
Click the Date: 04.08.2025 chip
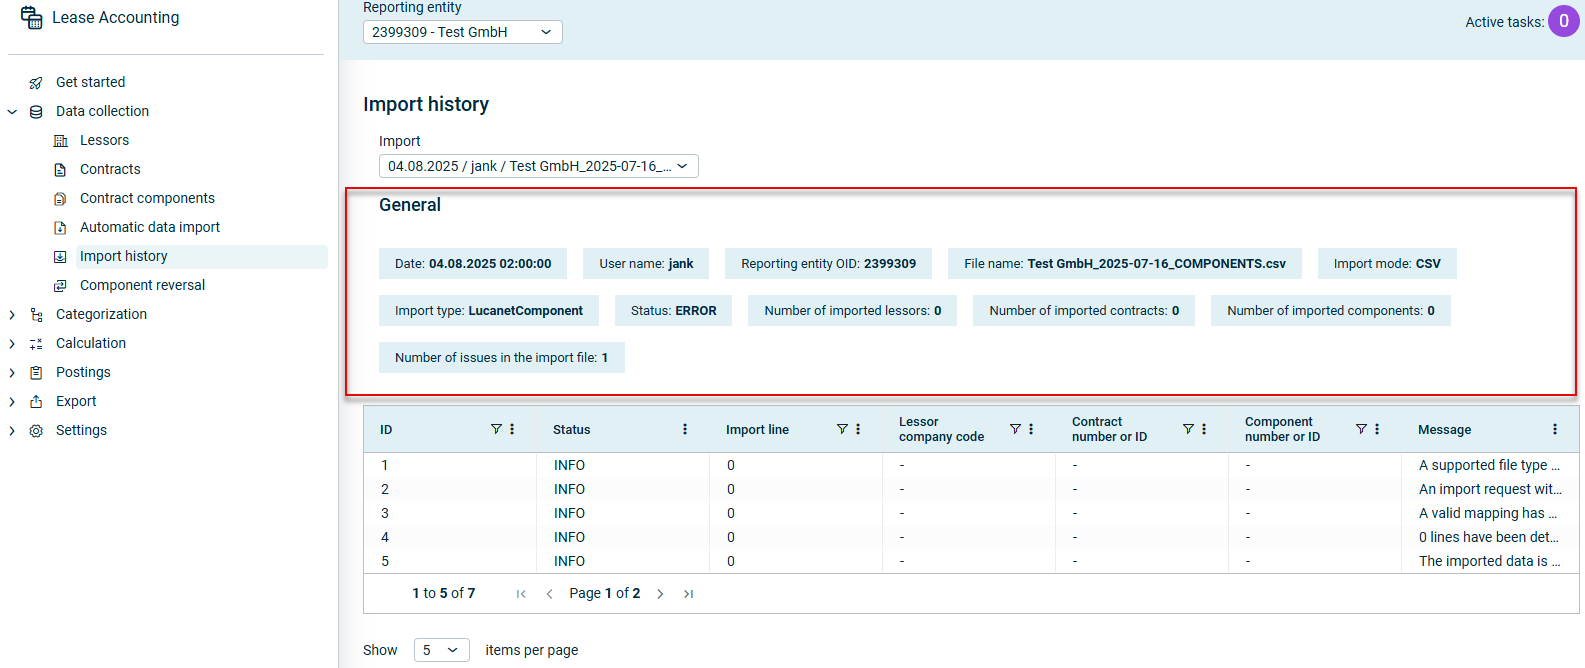[473, 264]
